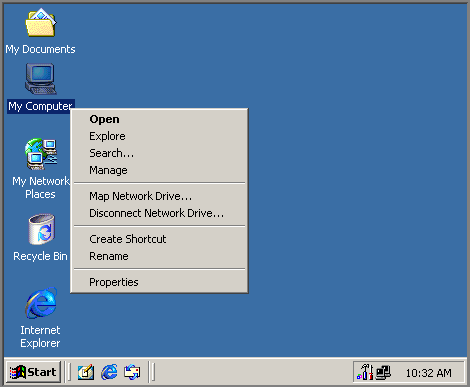
Task: Click the first system tray icon
Action: 365,372
